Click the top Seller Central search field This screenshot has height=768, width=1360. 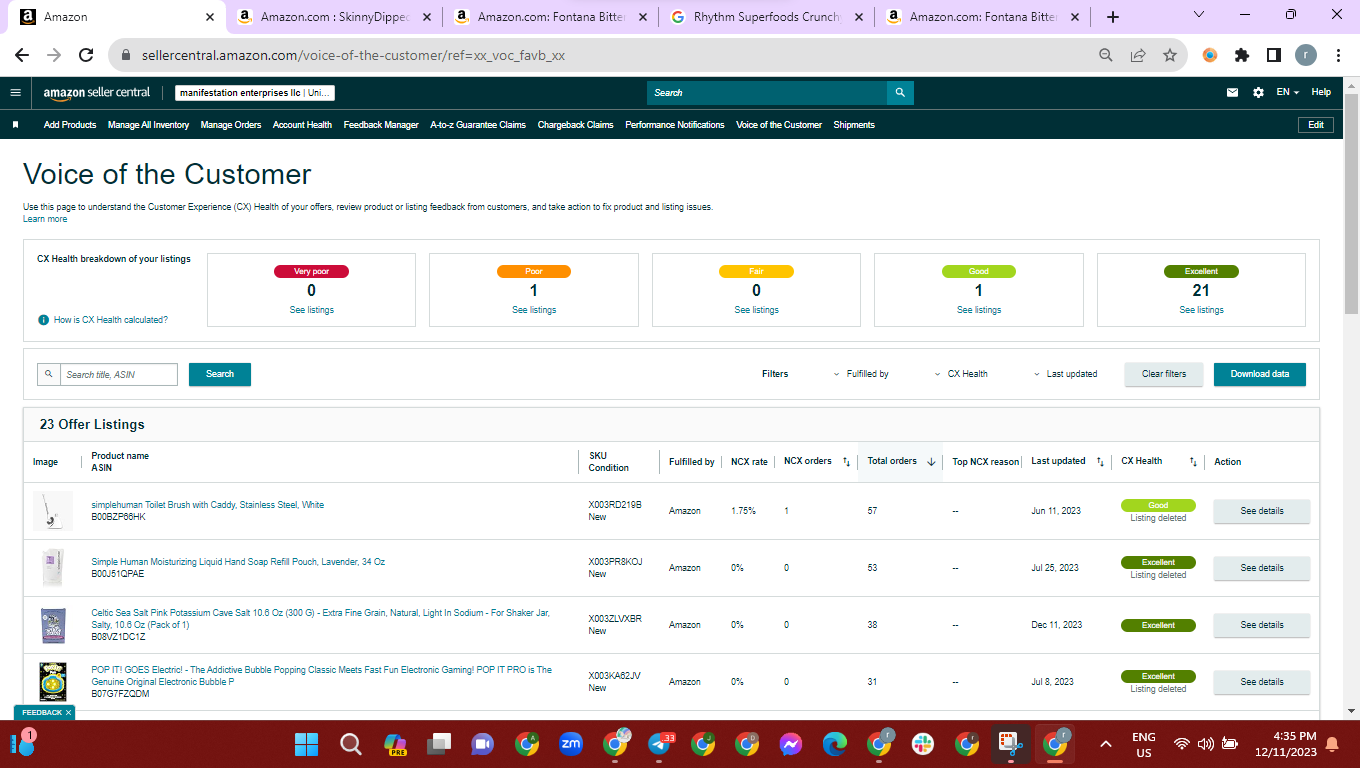pos(767,92)
